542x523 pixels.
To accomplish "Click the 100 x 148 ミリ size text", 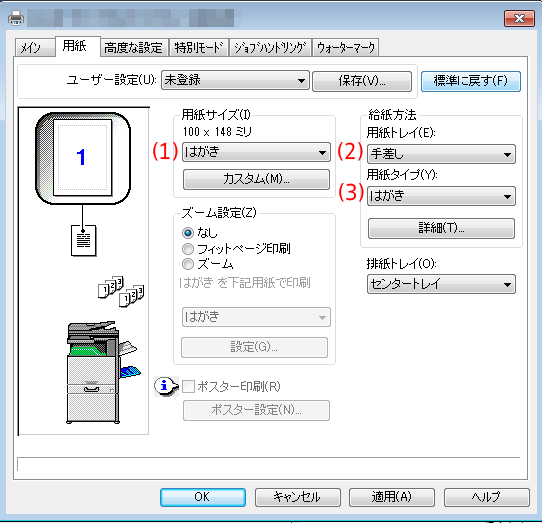I will 217,132.
